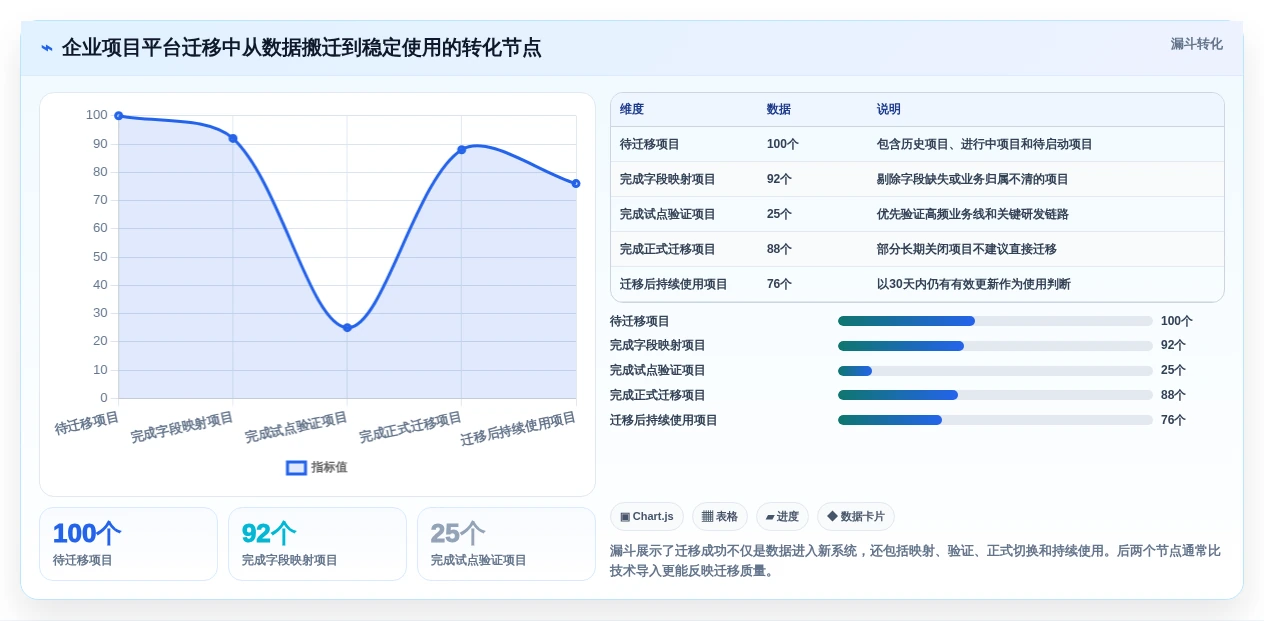
Task: Click the last chart point at value 76
Action: pyautogui.click(x=576, y=184)
